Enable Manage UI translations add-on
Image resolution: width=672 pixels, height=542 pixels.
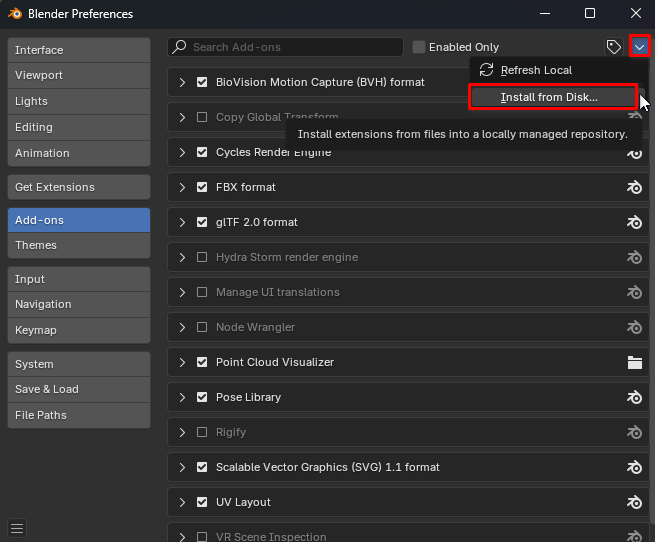click(x=202, y=292)
